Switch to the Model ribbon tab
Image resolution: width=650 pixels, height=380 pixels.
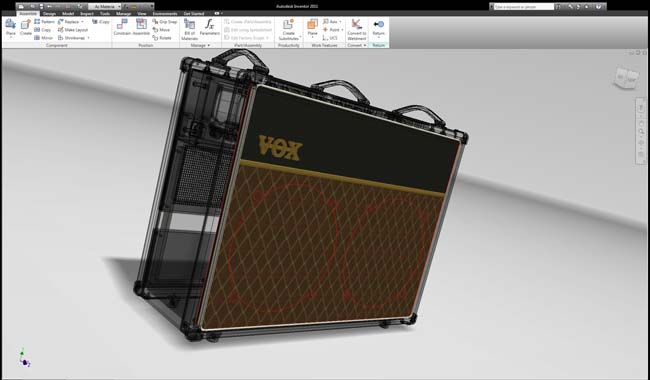[x=68, y=14]
